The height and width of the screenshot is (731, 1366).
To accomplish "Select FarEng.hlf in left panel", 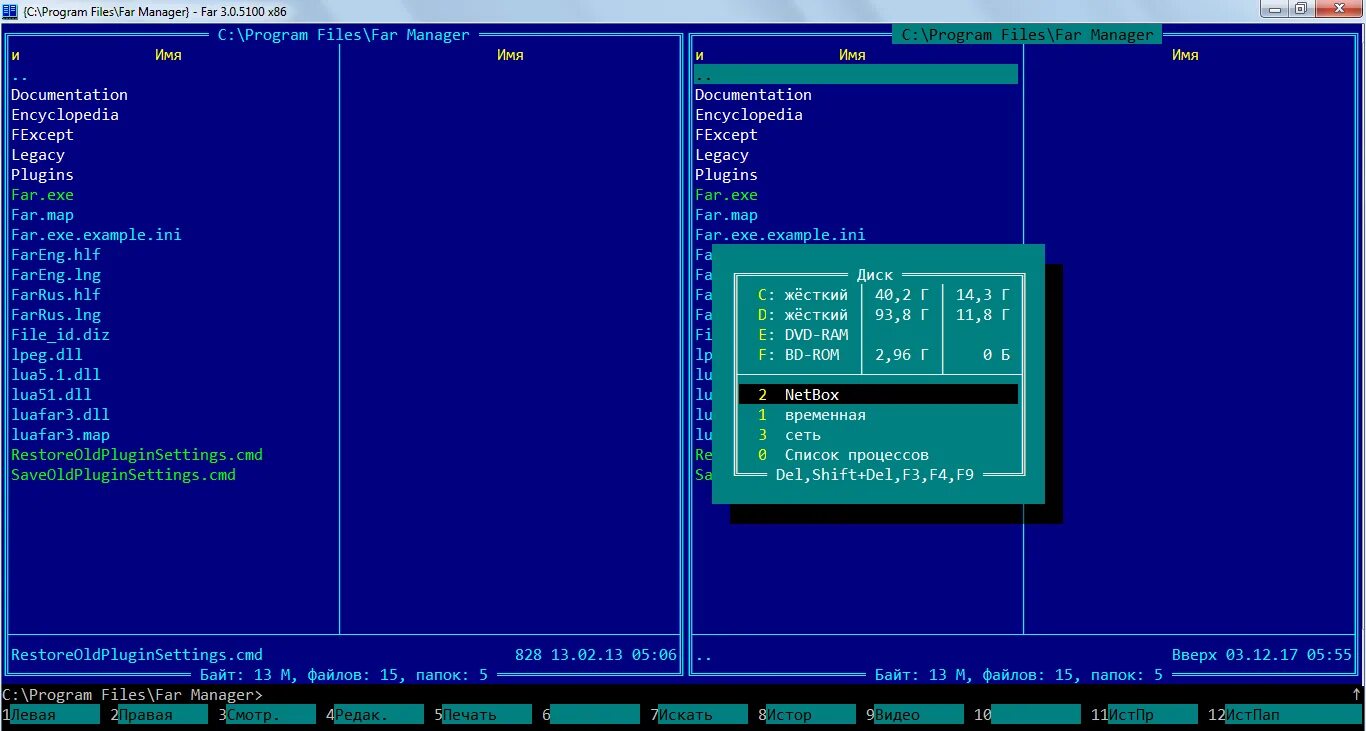I will point(56,255).
